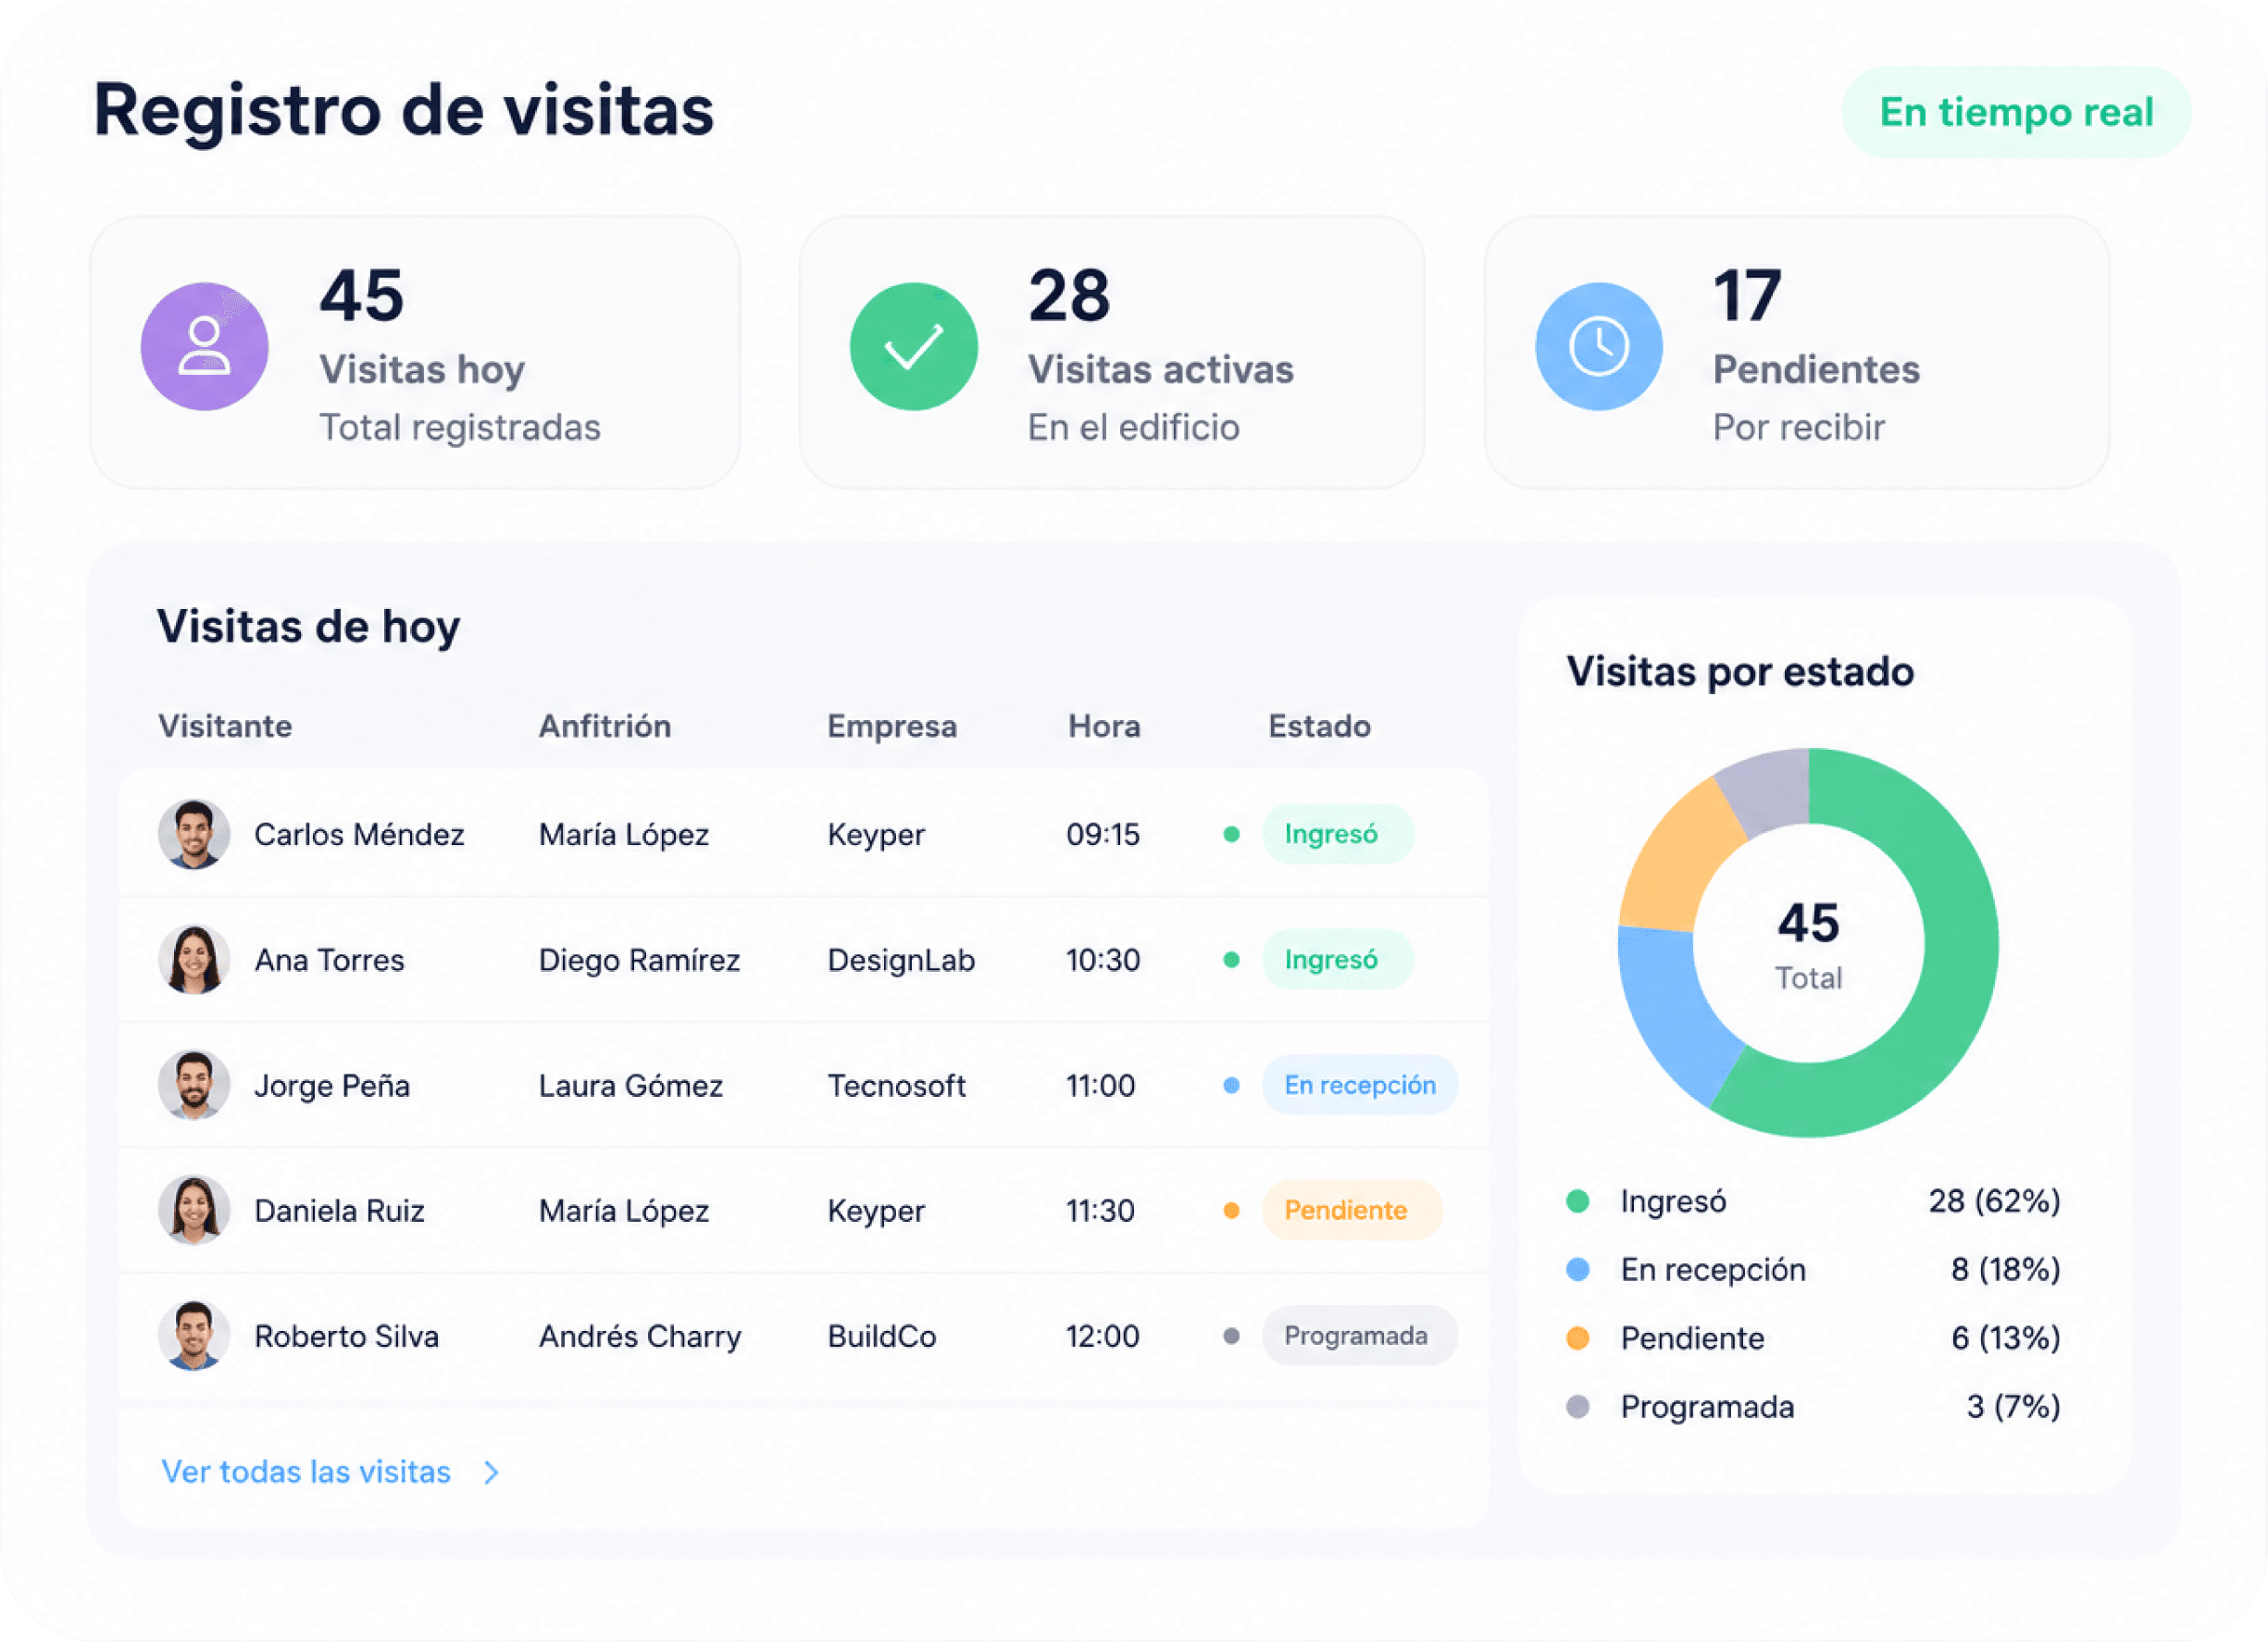Click Carlos Méndez's avatar photo
2268x1642 pixels.
click(194, 834)
